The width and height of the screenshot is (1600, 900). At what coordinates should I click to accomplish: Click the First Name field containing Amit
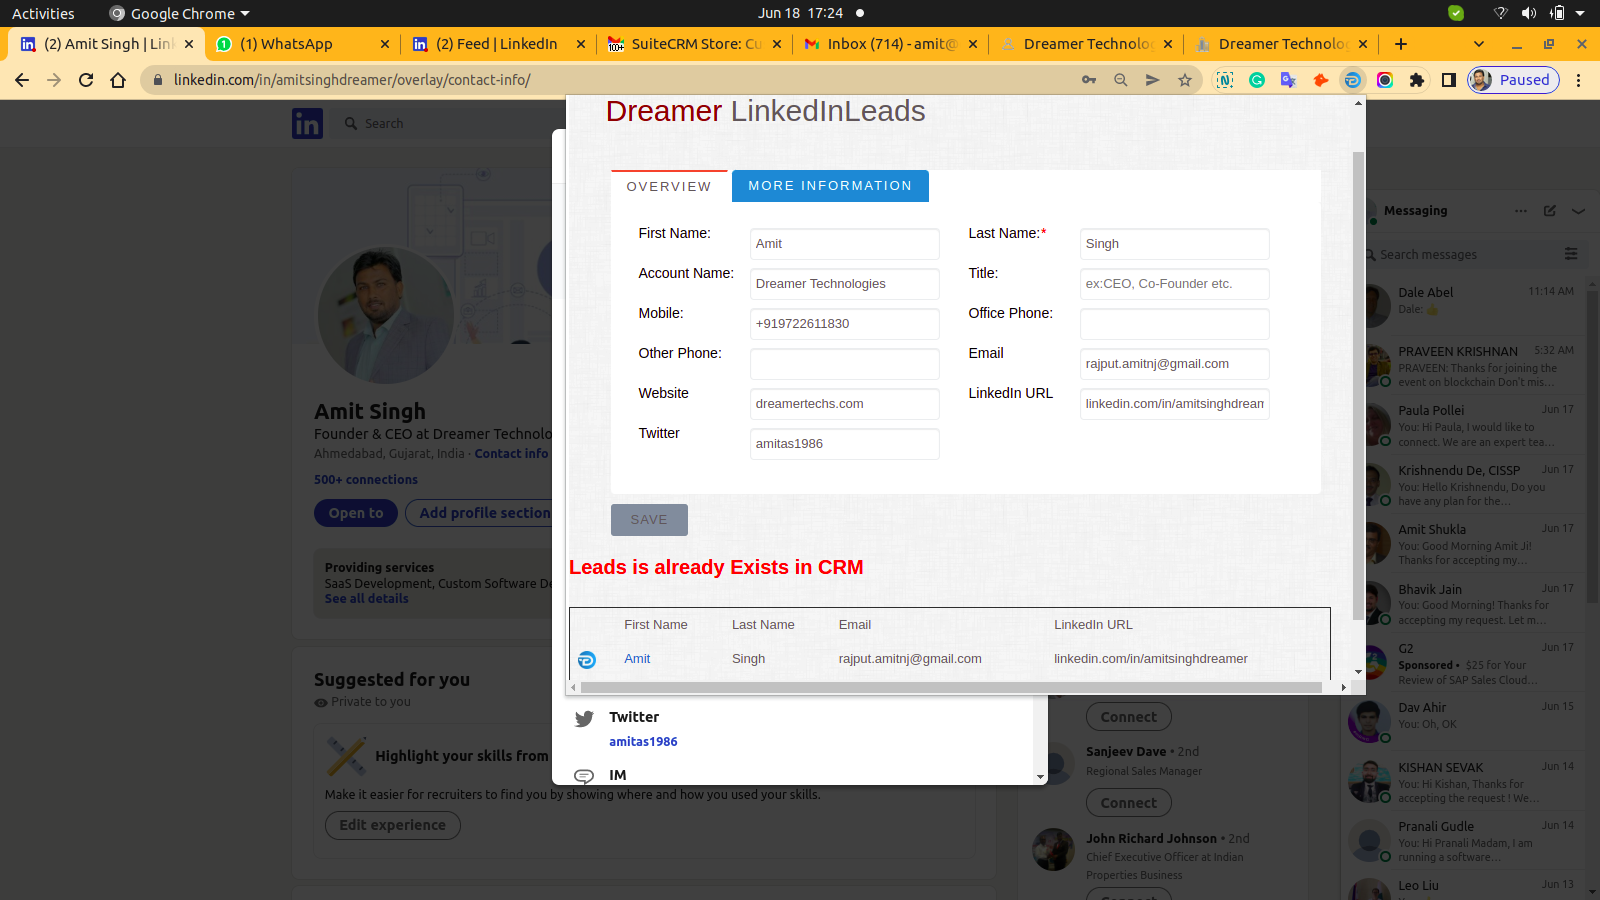(845, 244)
